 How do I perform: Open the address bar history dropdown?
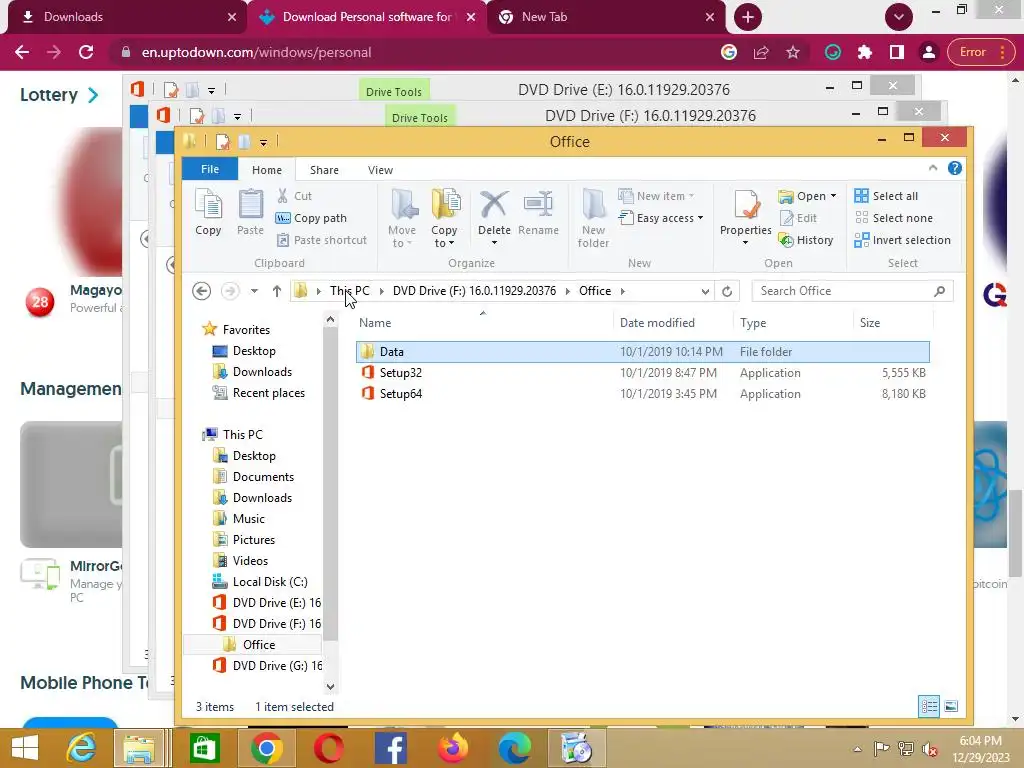[x=705, y=291]
